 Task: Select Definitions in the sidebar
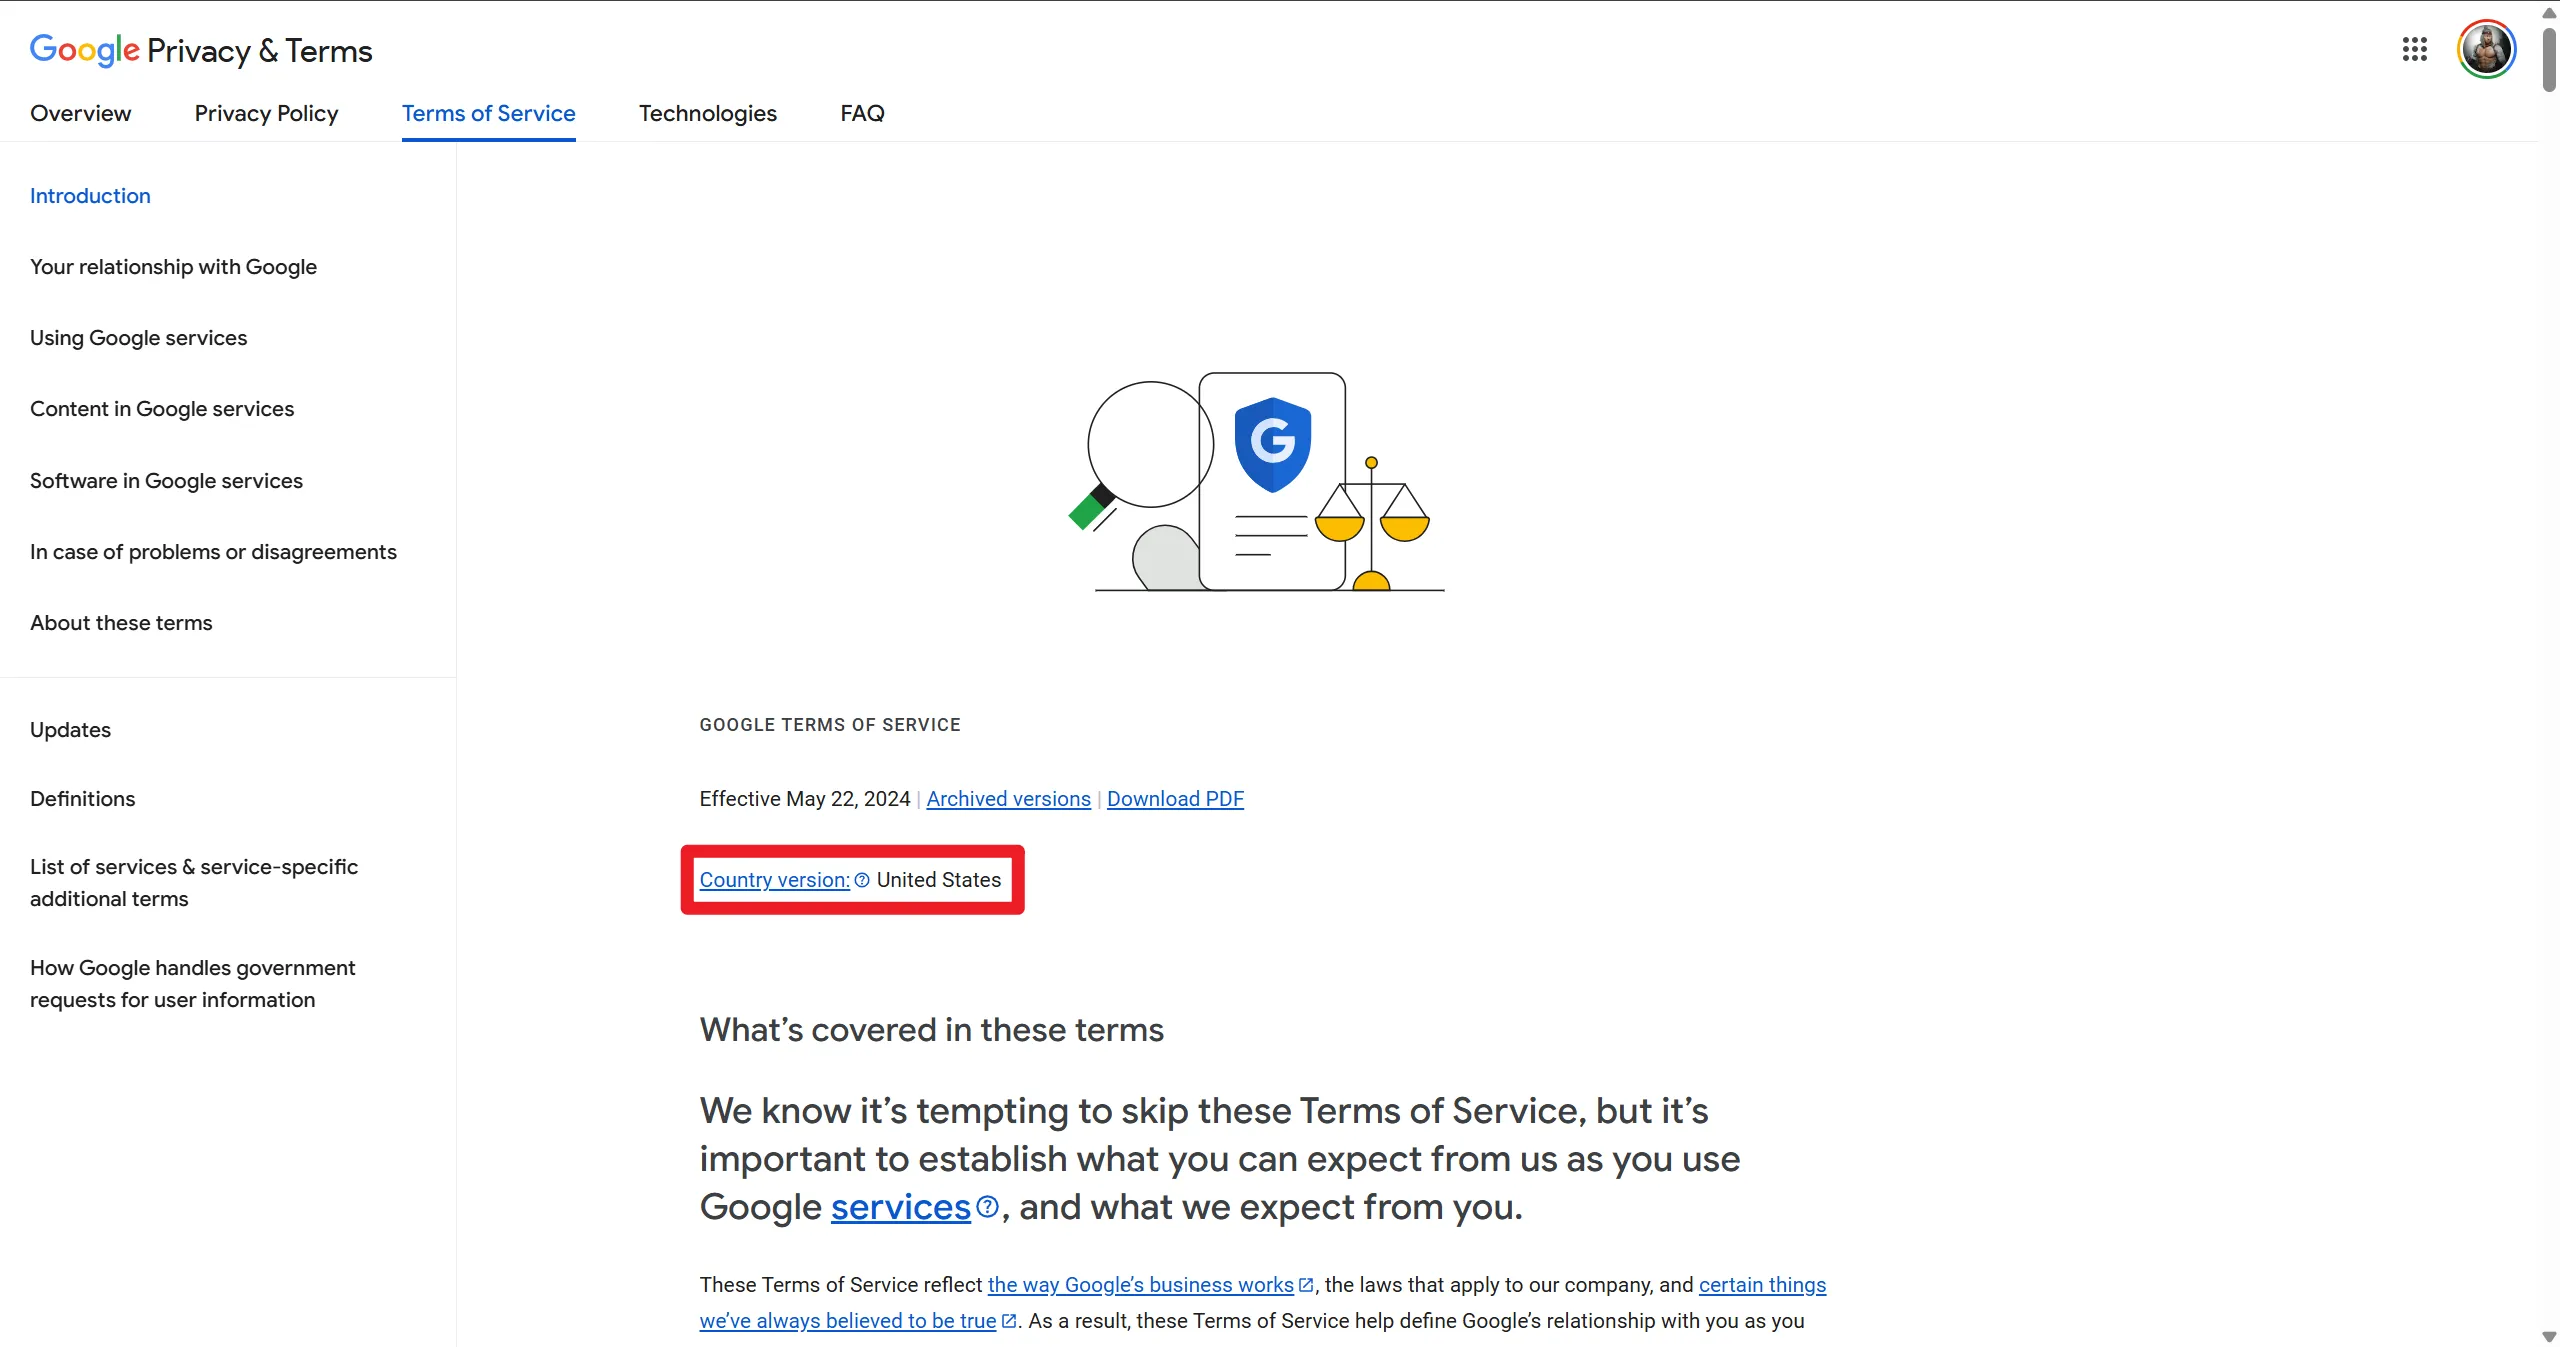[82, 799]
